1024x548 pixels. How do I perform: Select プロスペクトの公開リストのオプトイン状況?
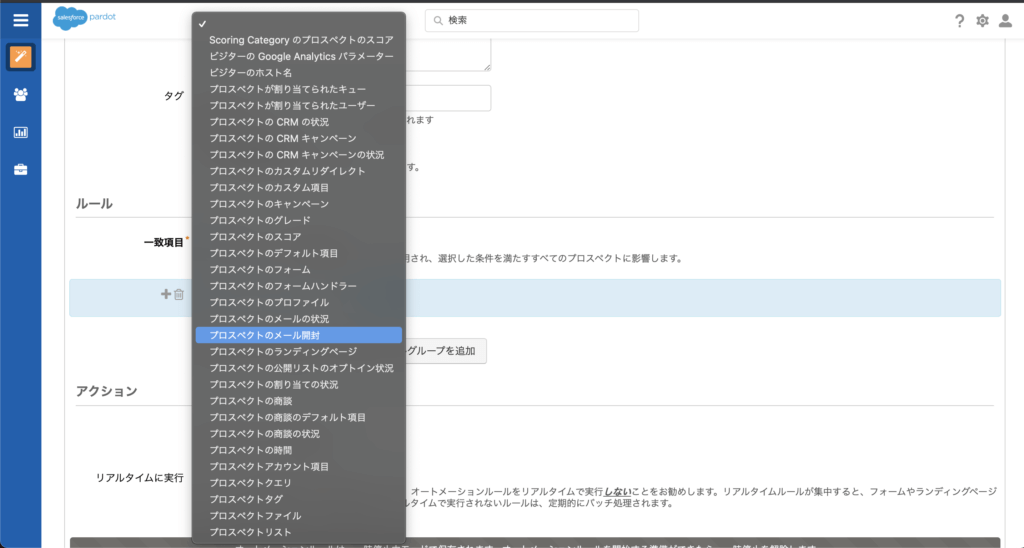click(298, 368)
